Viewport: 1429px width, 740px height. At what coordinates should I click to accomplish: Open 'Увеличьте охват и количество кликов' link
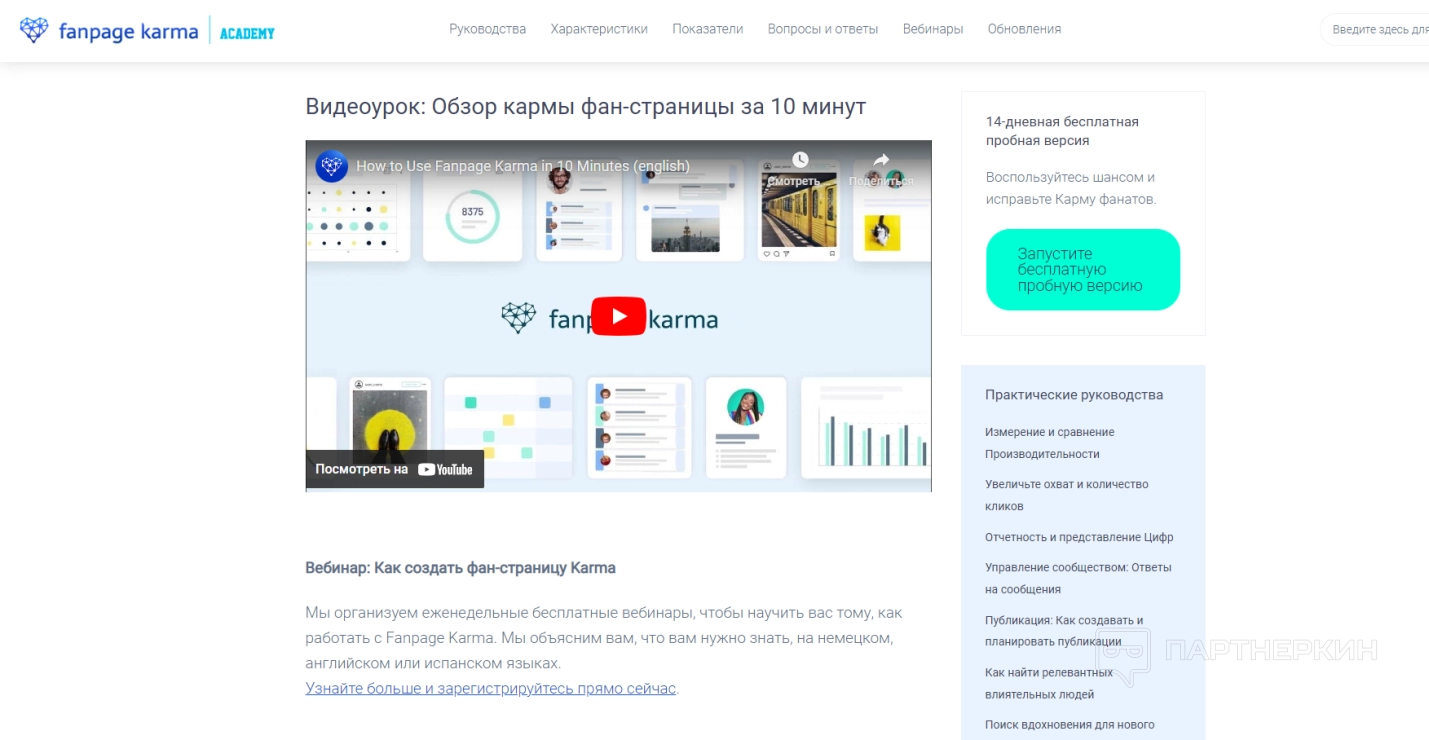click(1067, 495)
